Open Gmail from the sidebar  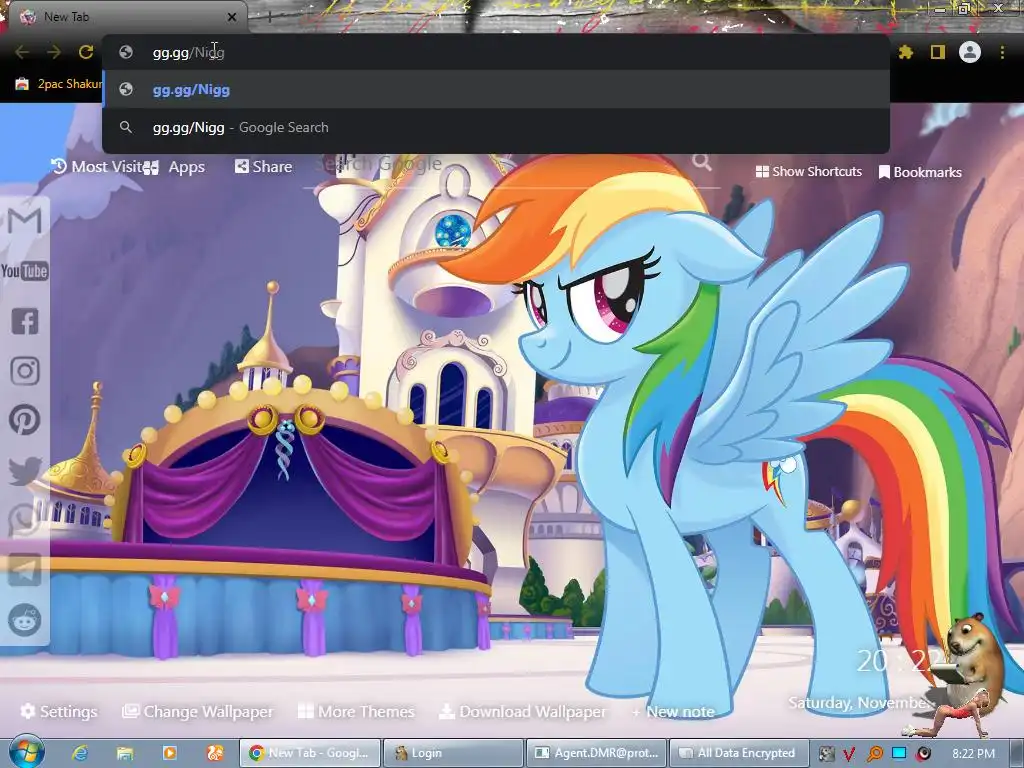[x=25, y=221]
